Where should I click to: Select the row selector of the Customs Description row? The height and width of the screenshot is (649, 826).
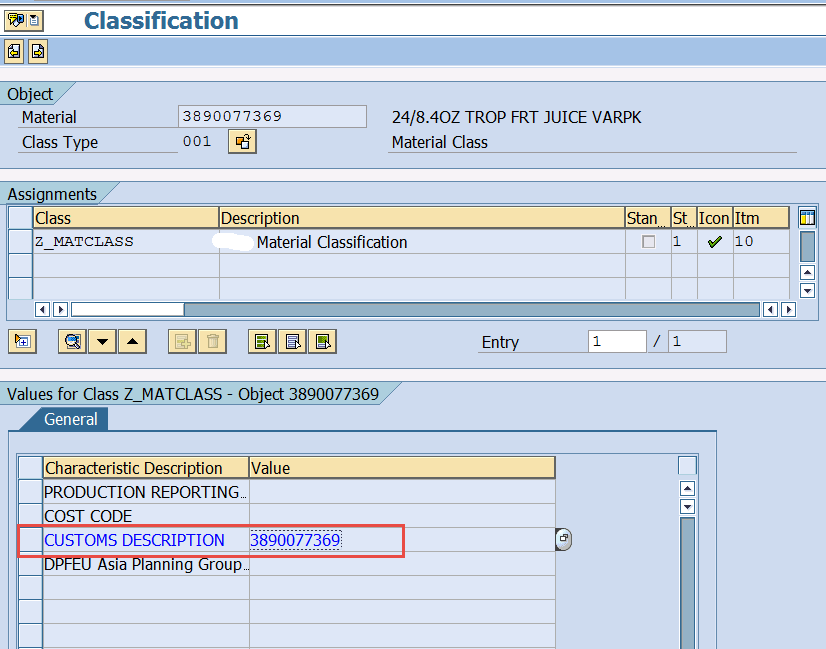(x=30, y=540)
